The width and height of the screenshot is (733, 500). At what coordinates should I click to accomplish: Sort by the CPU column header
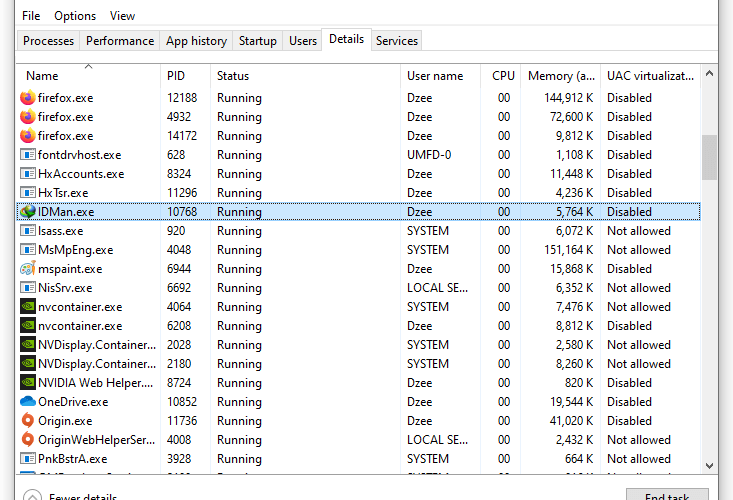[501, 76]
